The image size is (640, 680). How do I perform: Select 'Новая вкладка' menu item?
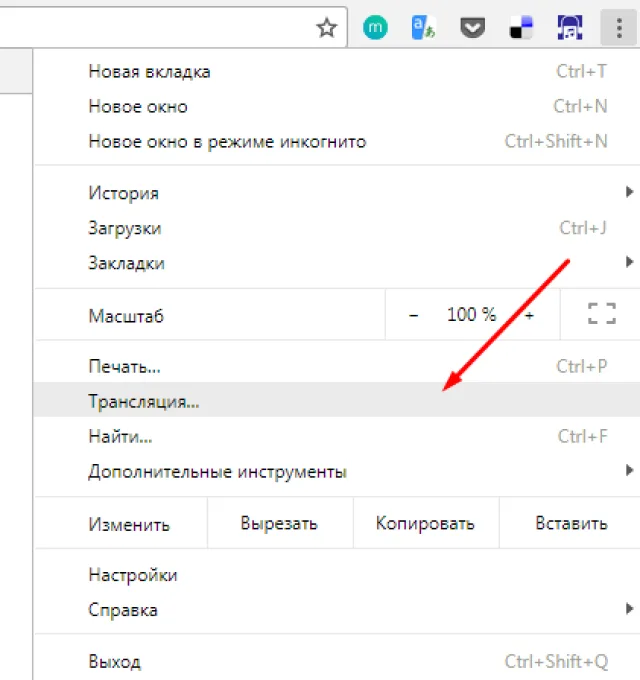click(337, 72)
